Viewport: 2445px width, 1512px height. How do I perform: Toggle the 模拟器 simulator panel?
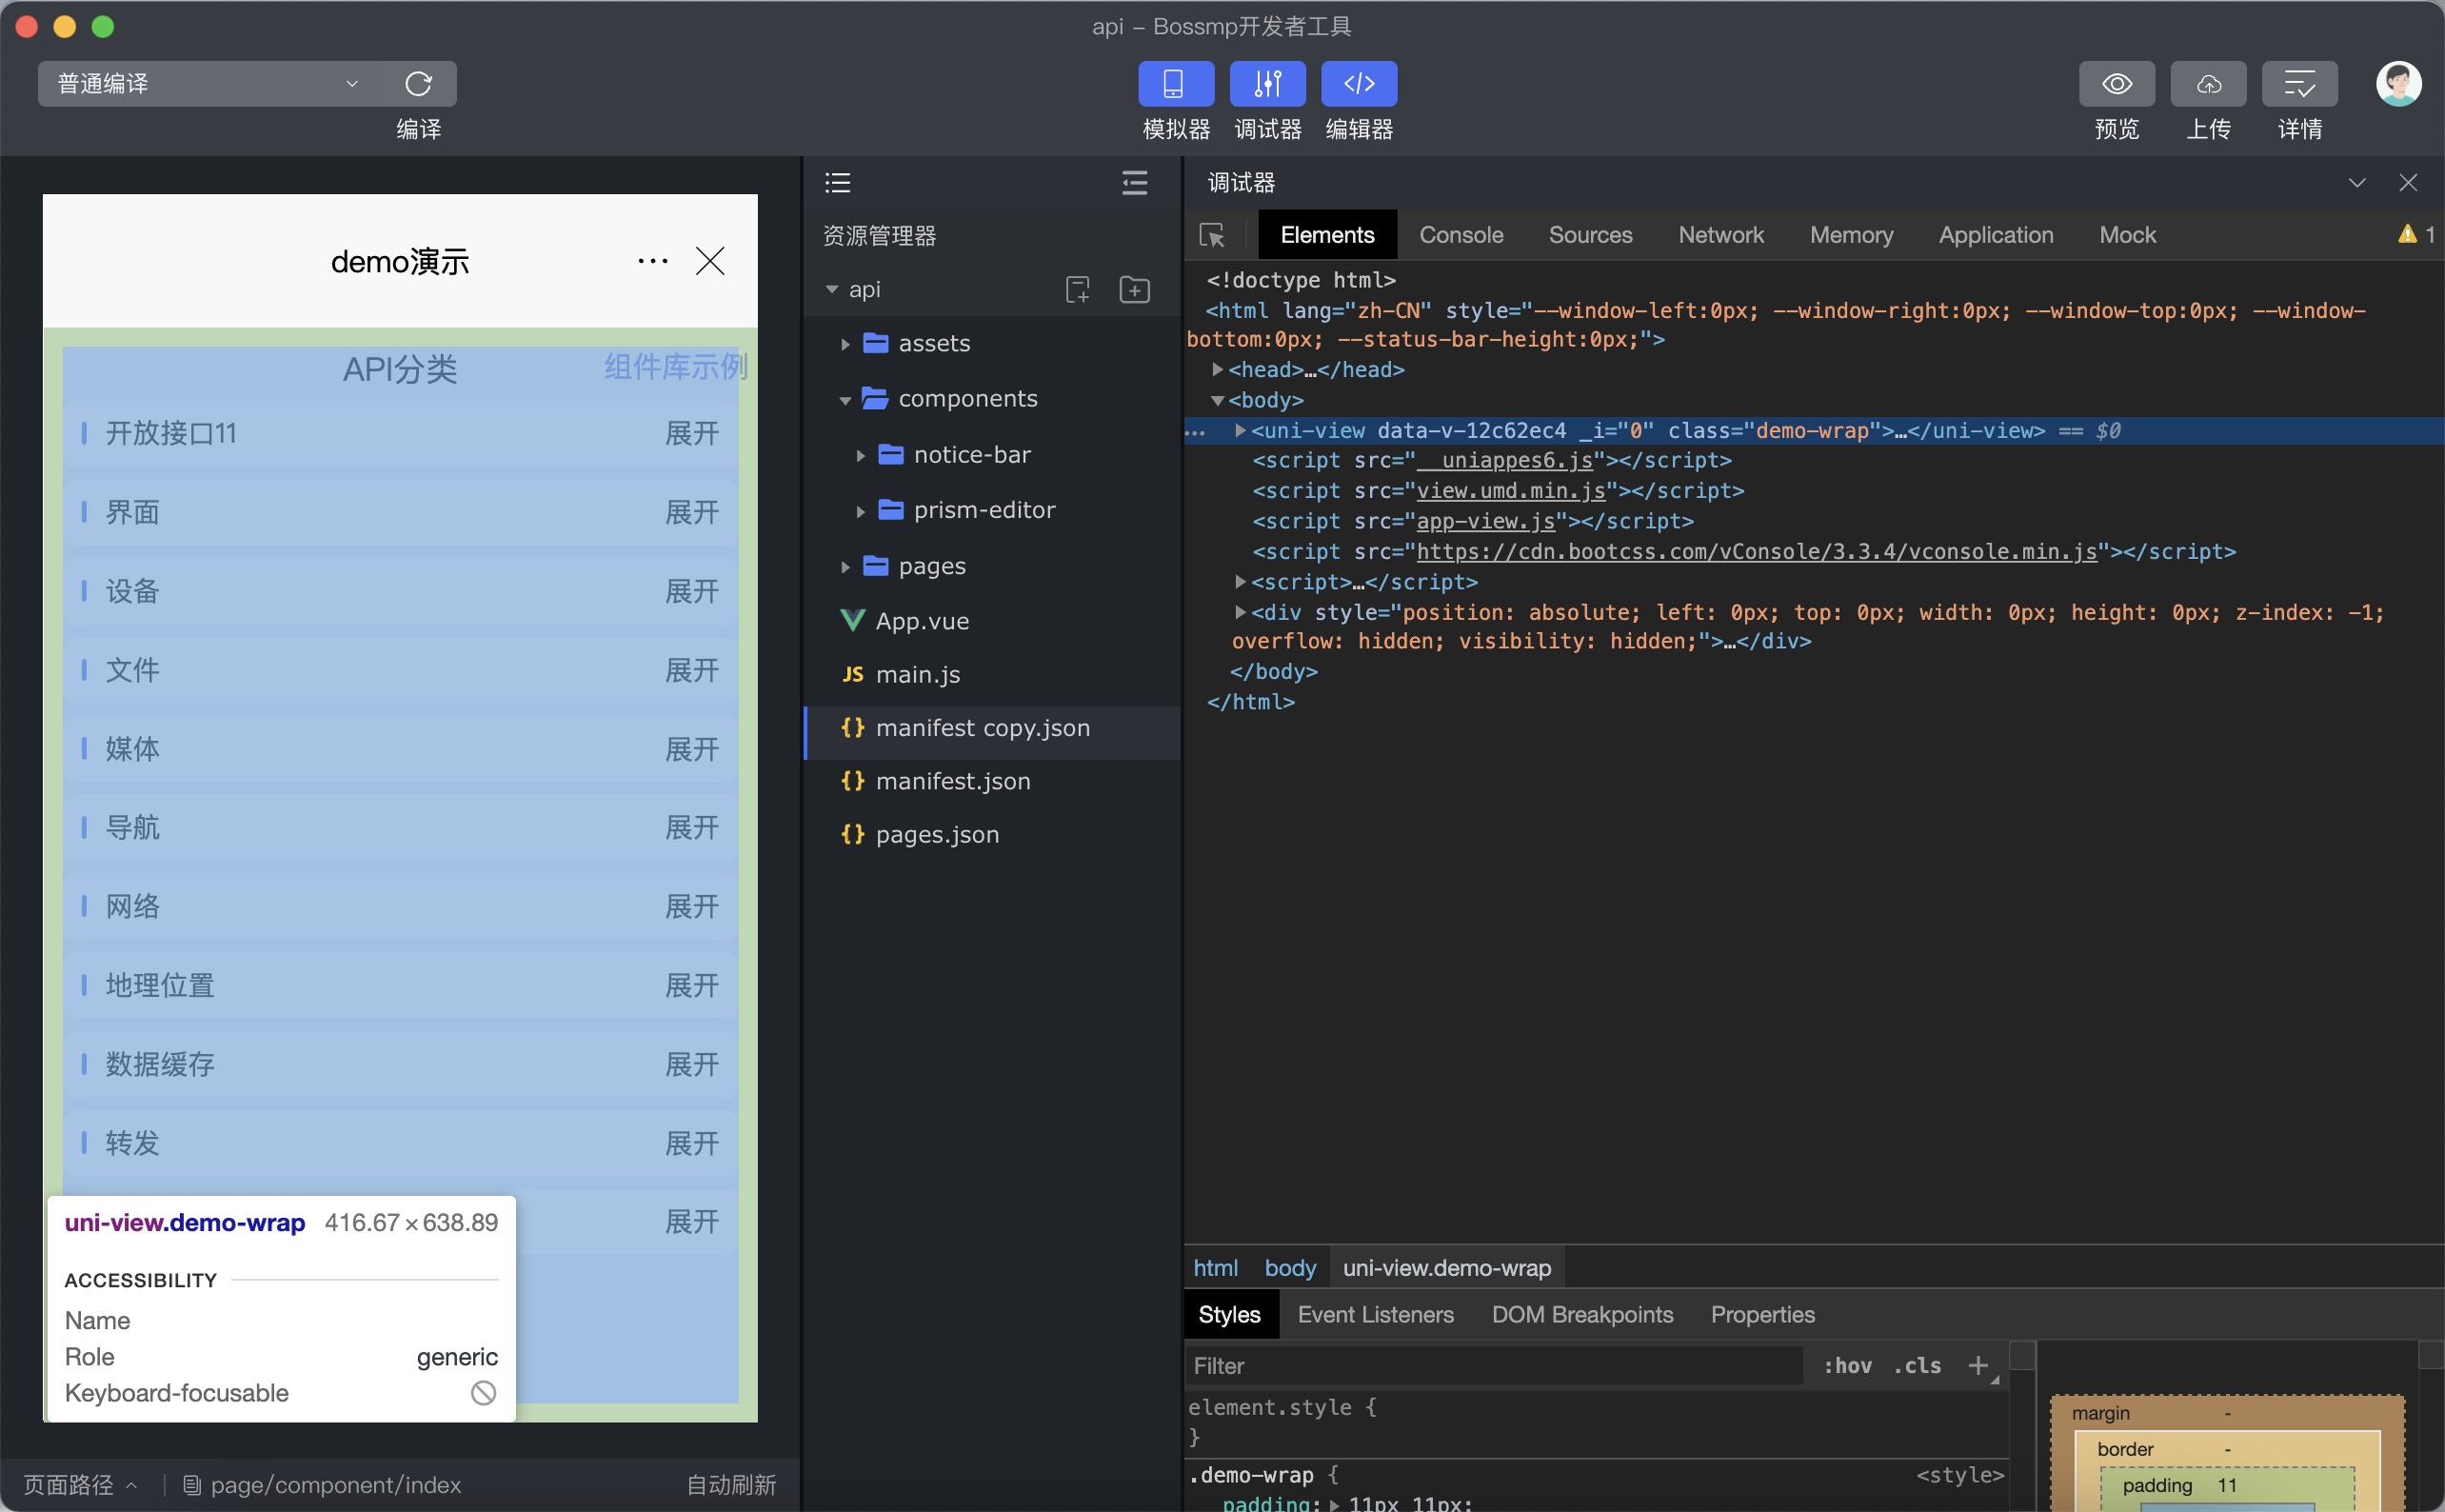click(x=1176, y=83)
